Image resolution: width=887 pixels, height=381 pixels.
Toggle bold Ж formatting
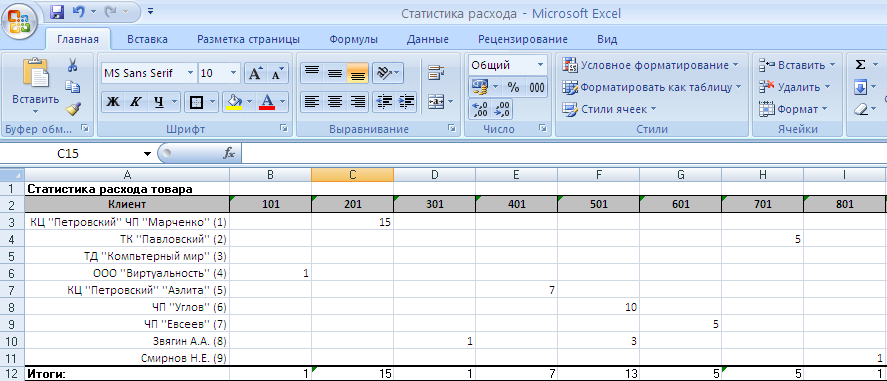113,102
